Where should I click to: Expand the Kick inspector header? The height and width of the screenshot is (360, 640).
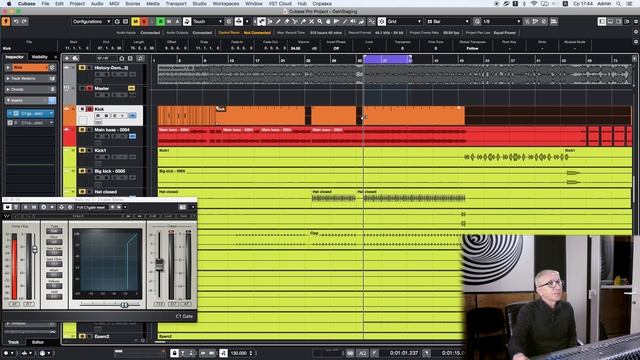point(8,67)
